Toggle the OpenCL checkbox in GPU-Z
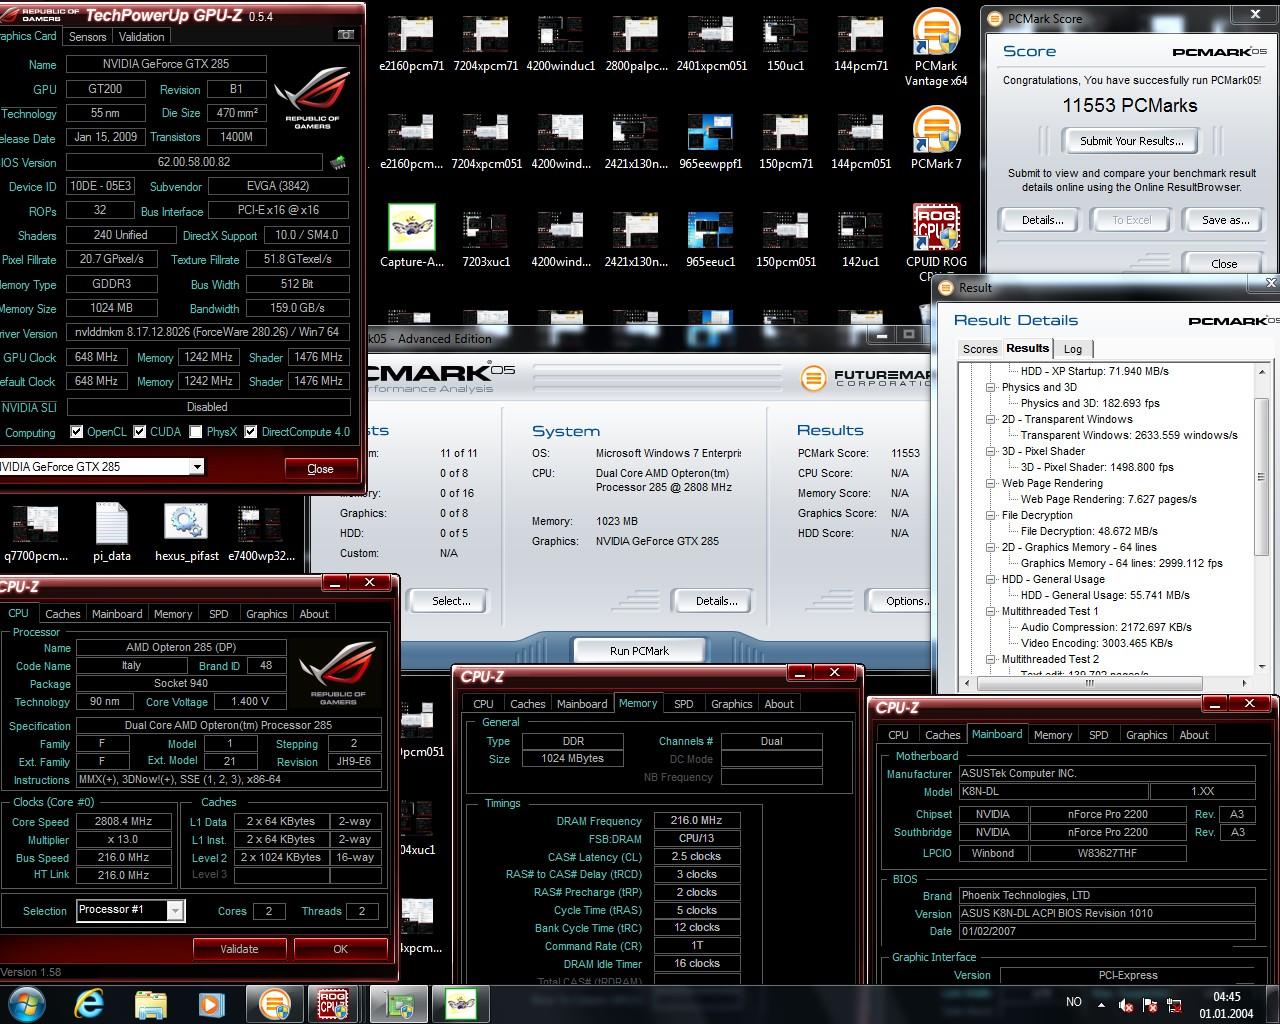 (x=77, y=432)
